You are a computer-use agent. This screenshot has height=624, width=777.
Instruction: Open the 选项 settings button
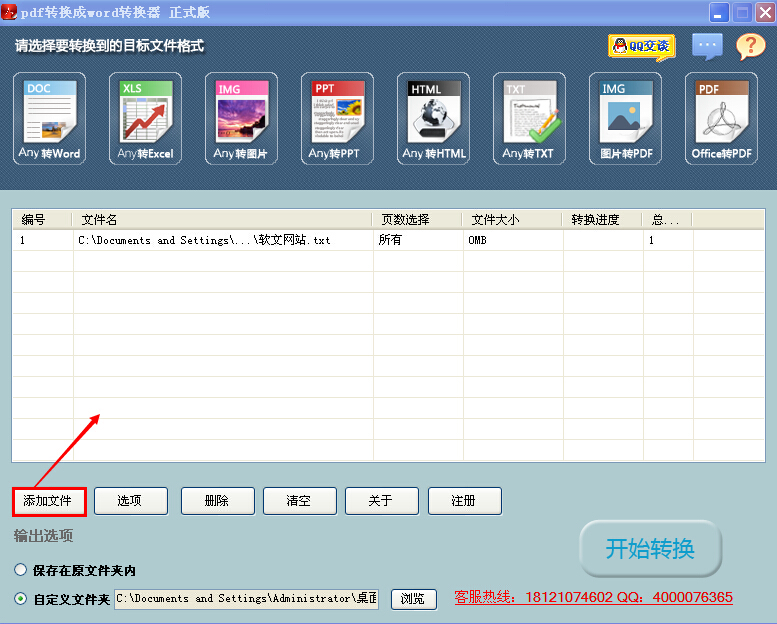click(130, 501)
